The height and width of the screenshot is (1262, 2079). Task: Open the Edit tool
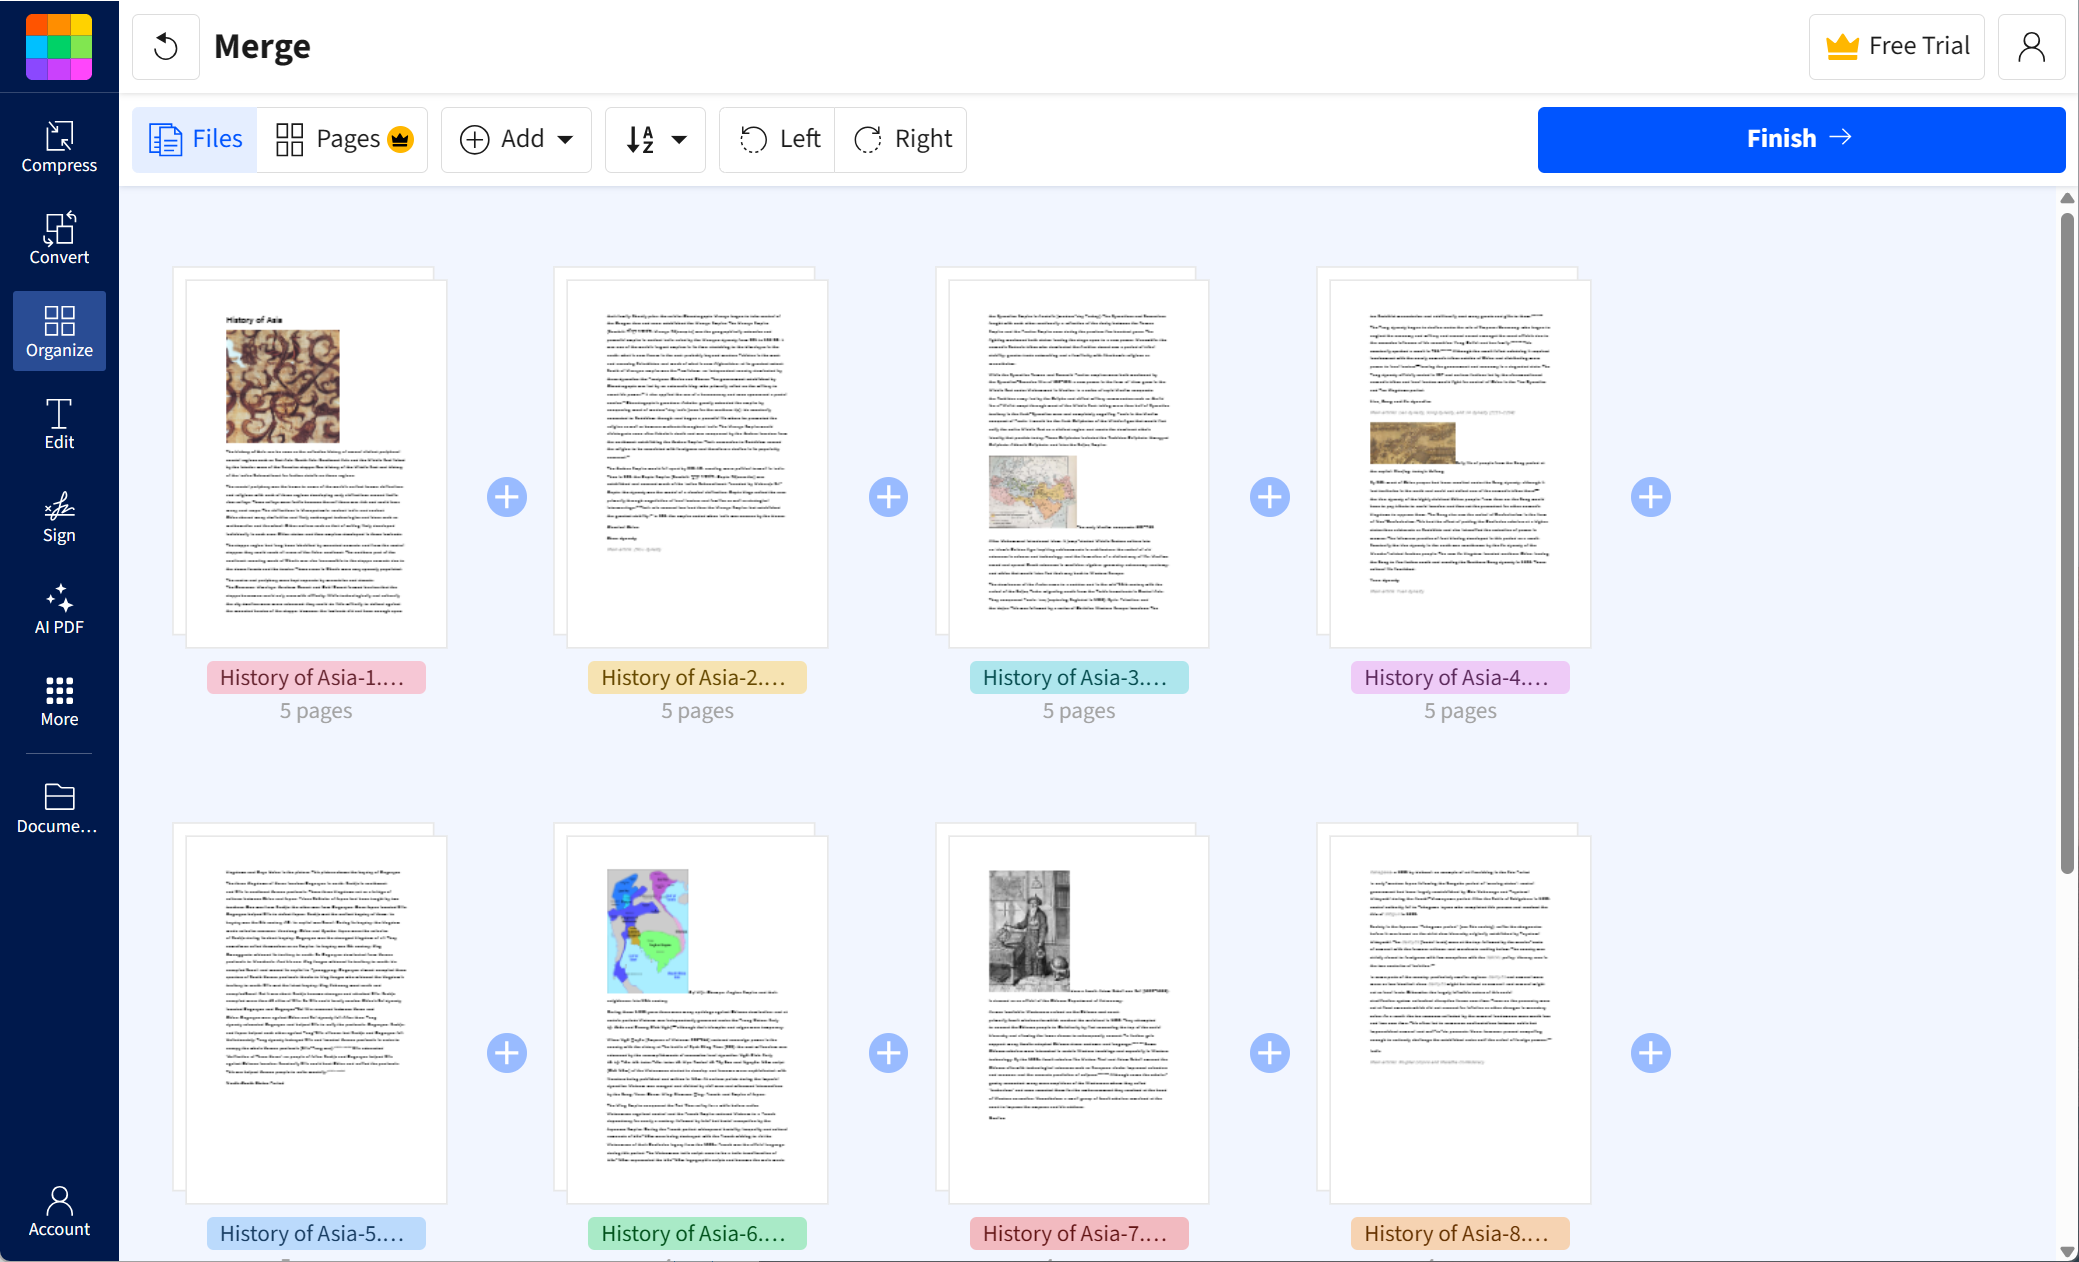(59, 423)
